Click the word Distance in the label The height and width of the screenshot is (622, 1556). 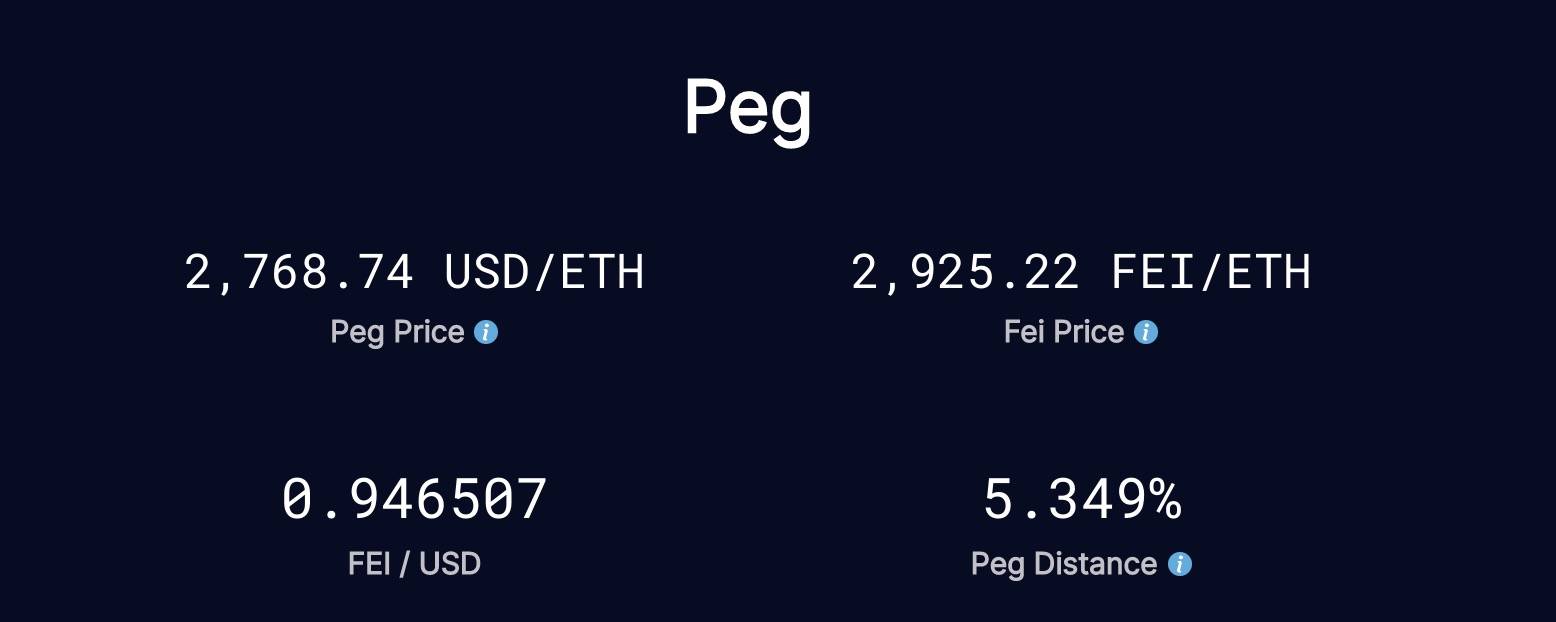[x=1095, y=564]
